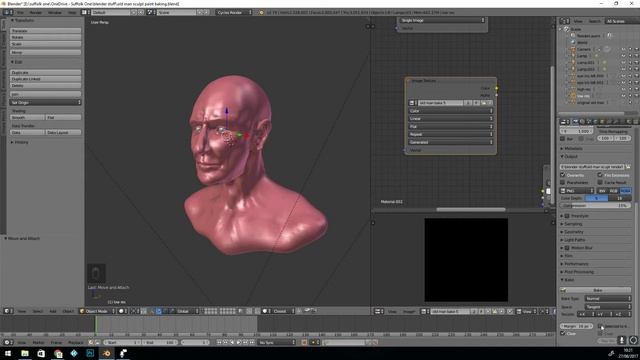Toggle auto keyframe record button

304,342
